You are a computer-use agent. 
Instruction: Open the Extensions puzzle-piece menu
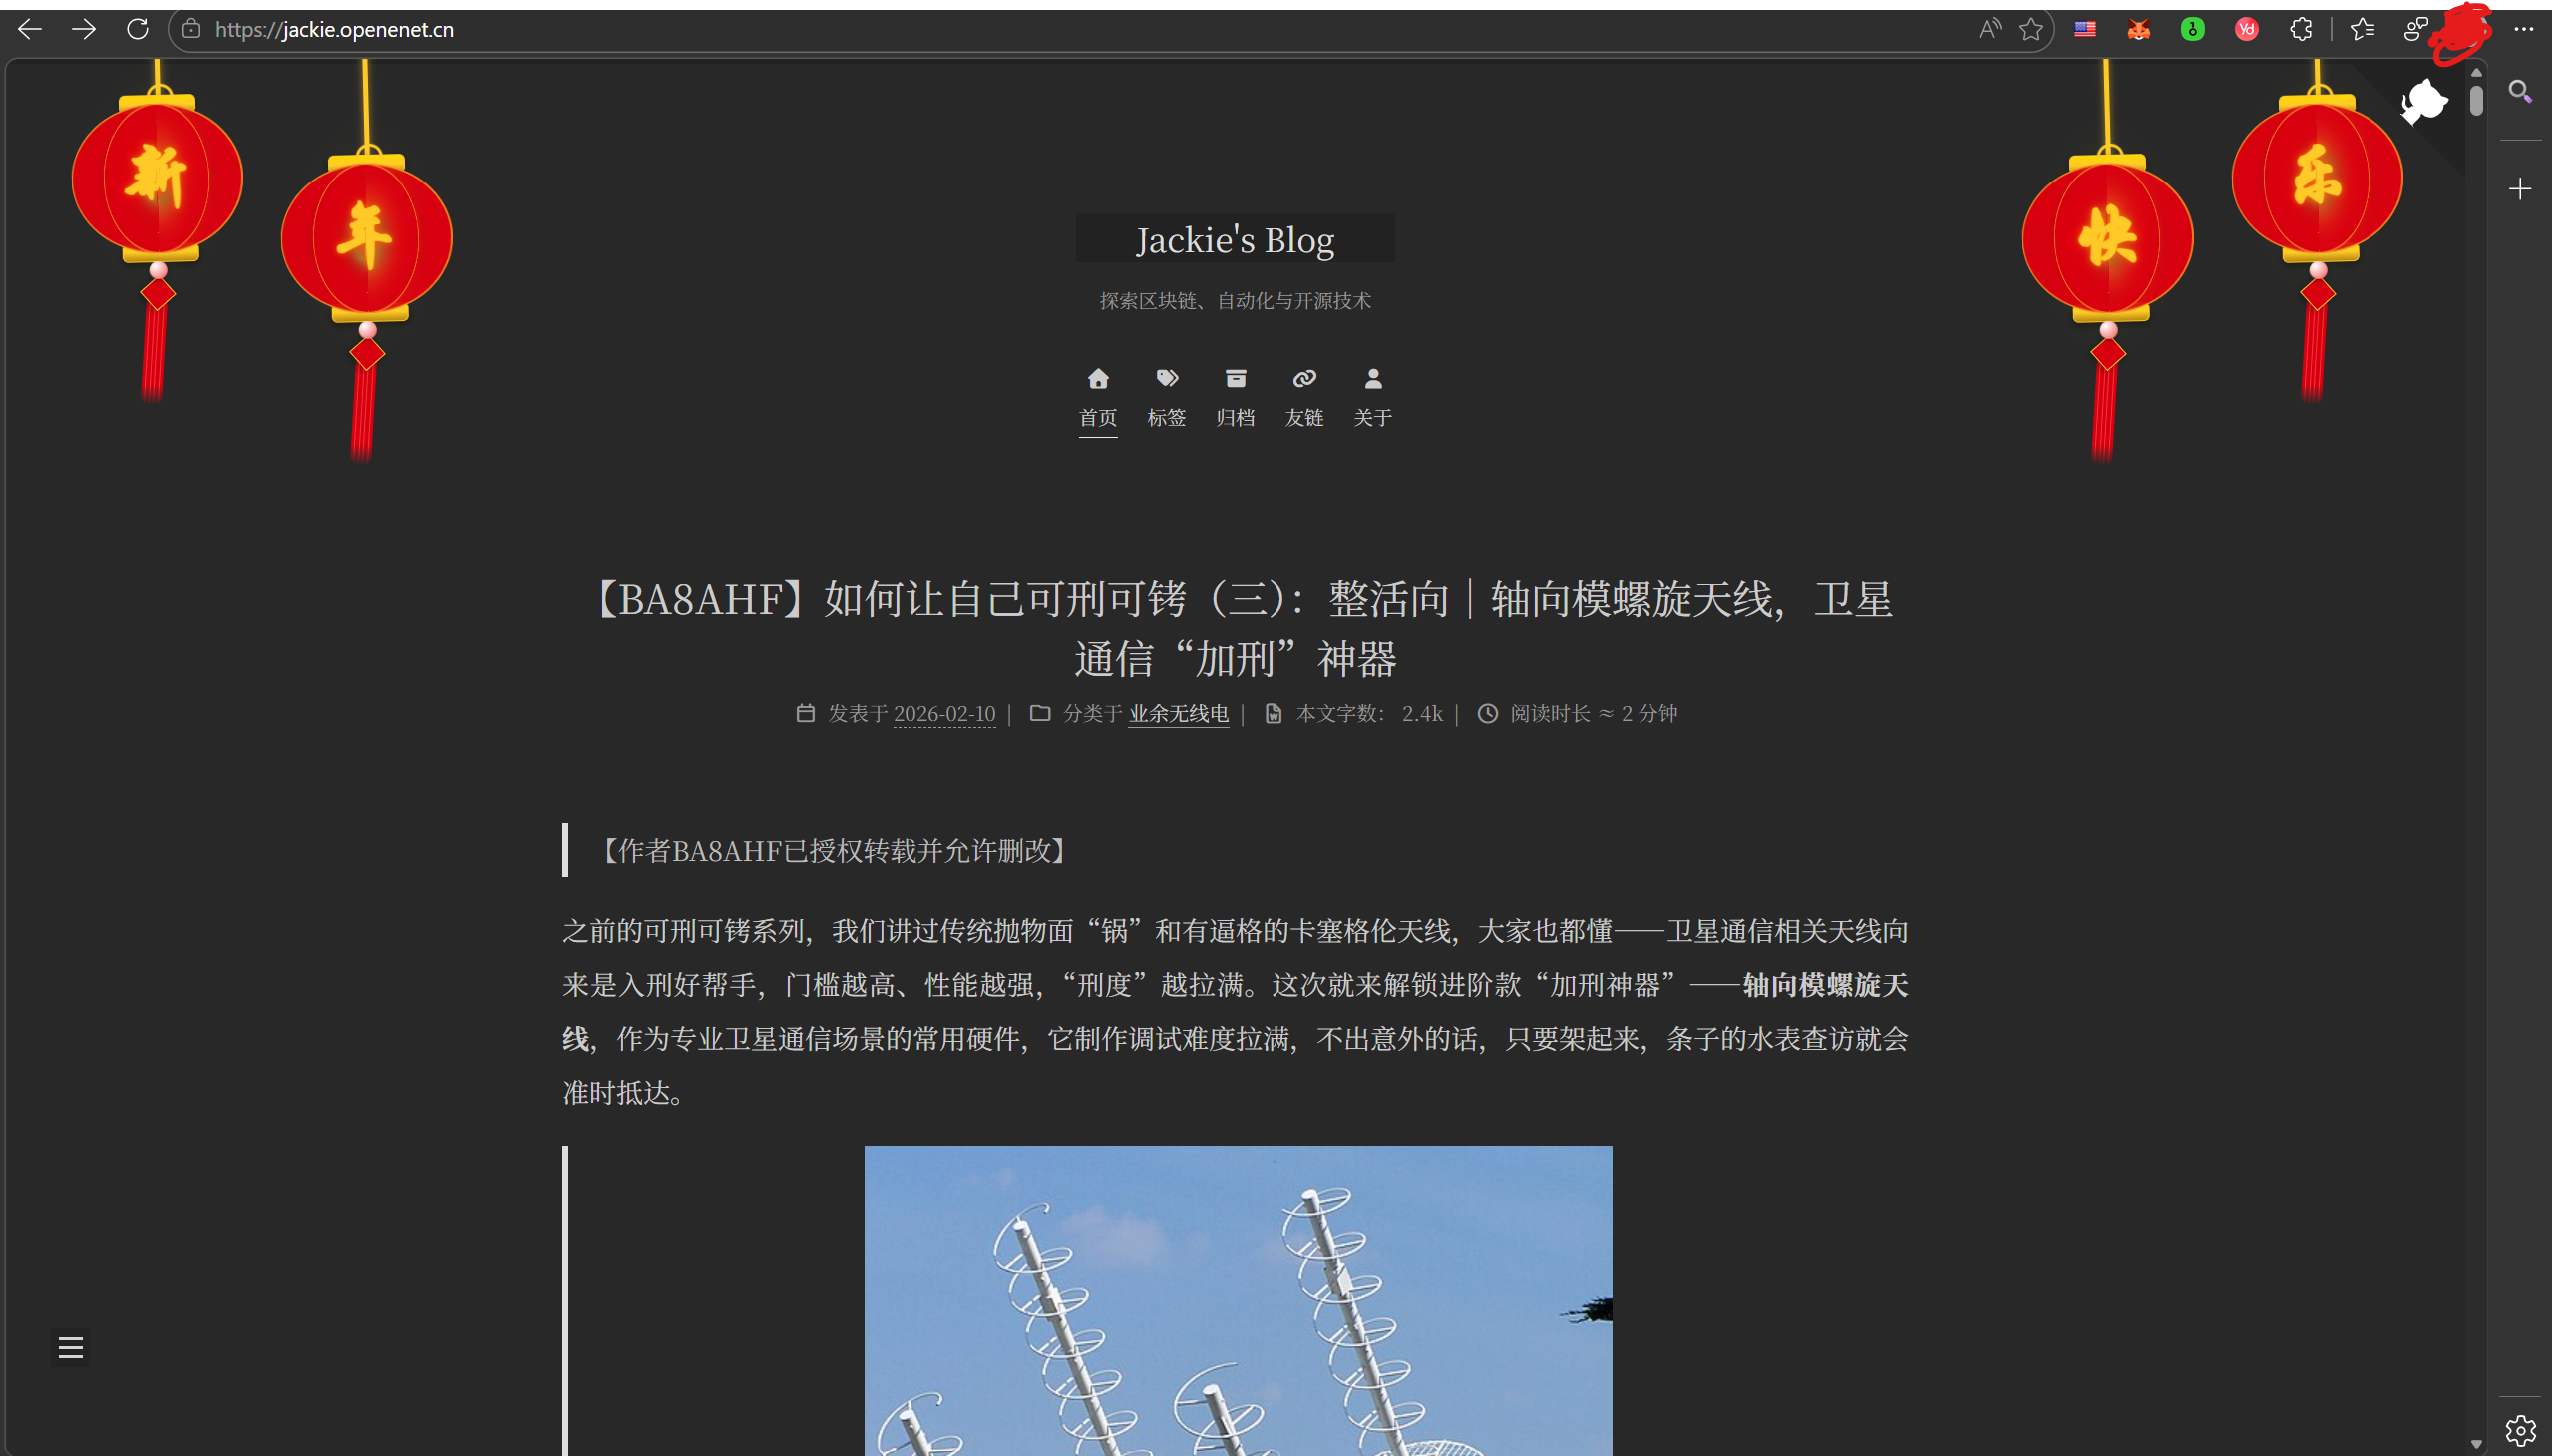pyautogui.click(x=2301, y=29)
